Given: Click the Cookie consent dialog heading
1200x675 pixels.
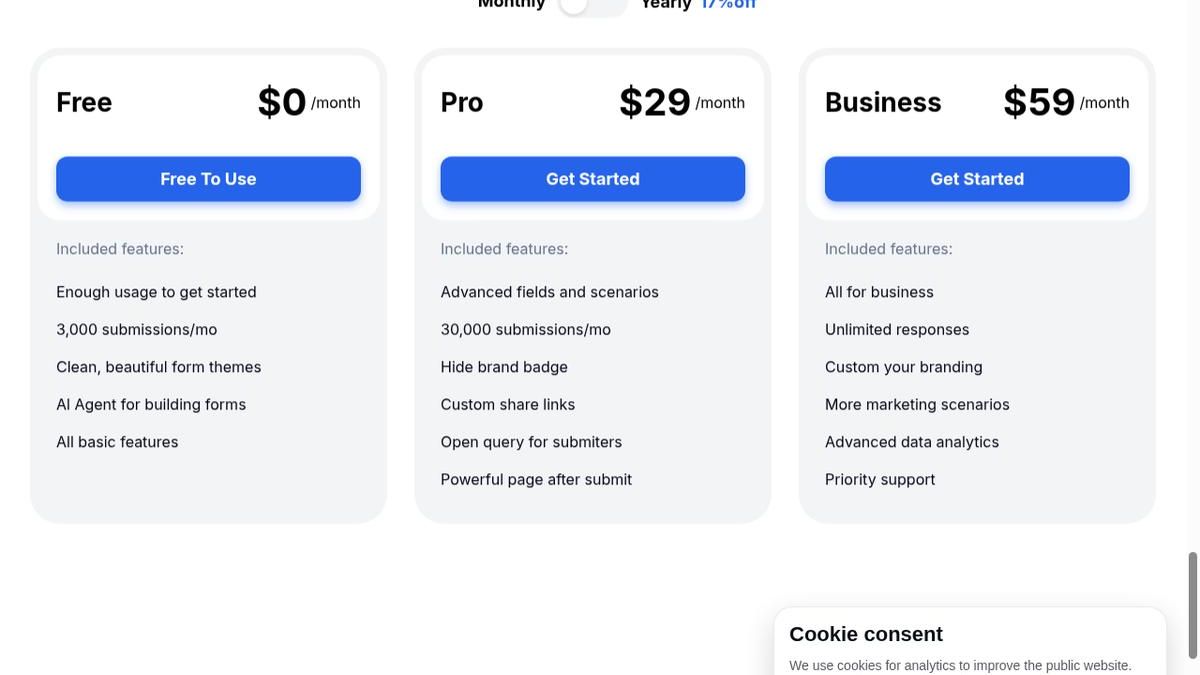Looking at the screenshot, I should click(x=866, y=633).
